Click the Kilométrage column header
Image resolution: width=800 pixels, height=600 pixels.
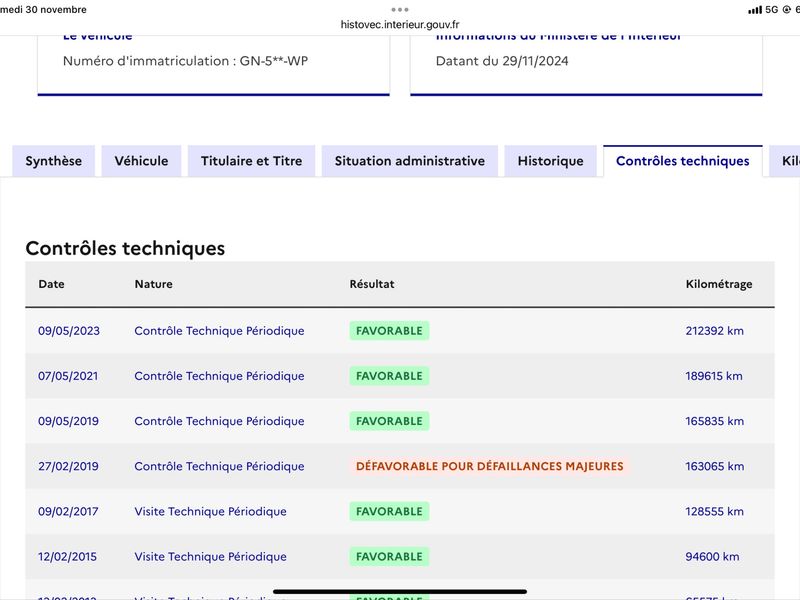click(719, 284)
